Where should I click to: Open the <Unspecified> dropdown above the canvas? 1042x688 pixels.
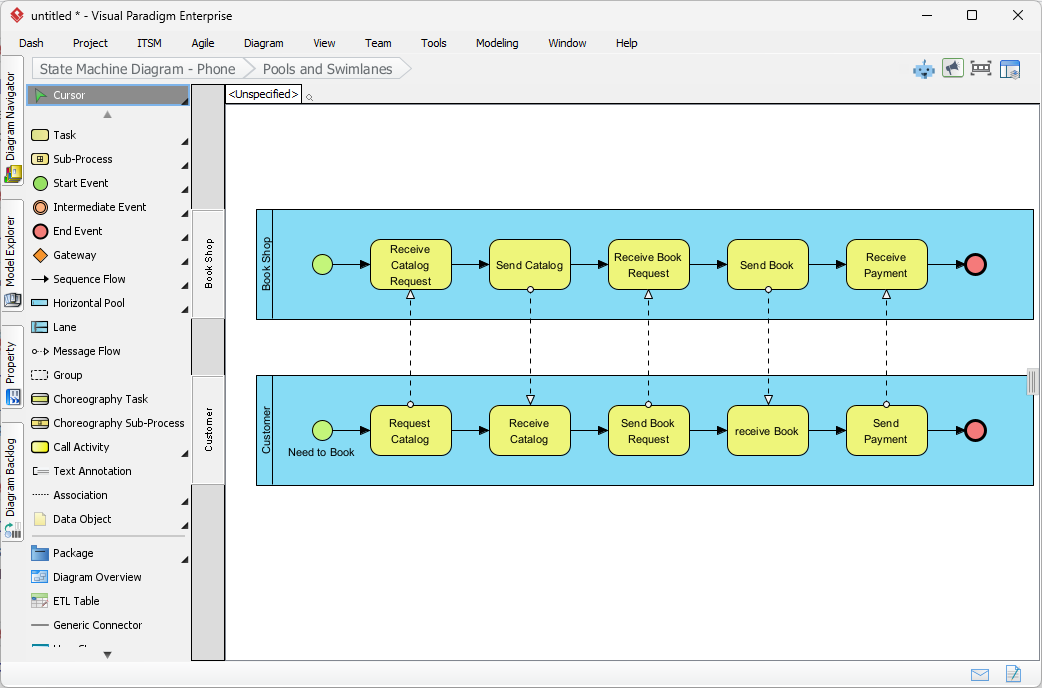tap(262, 93)
